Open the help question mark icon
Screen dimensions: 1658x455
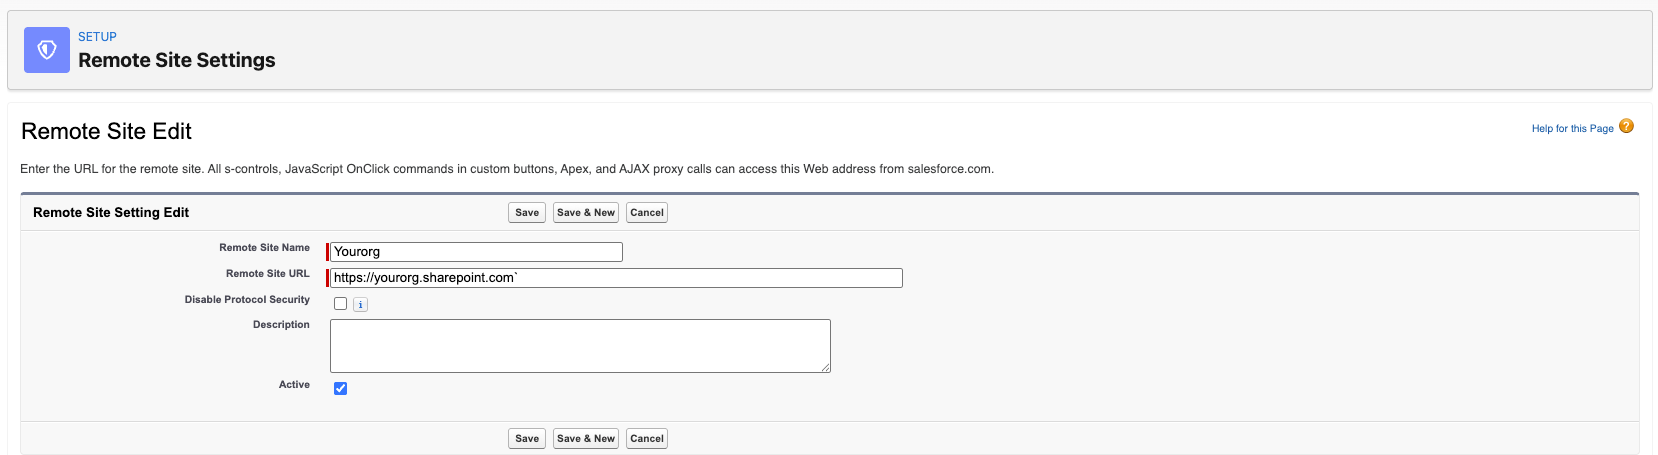(1626, 126)
